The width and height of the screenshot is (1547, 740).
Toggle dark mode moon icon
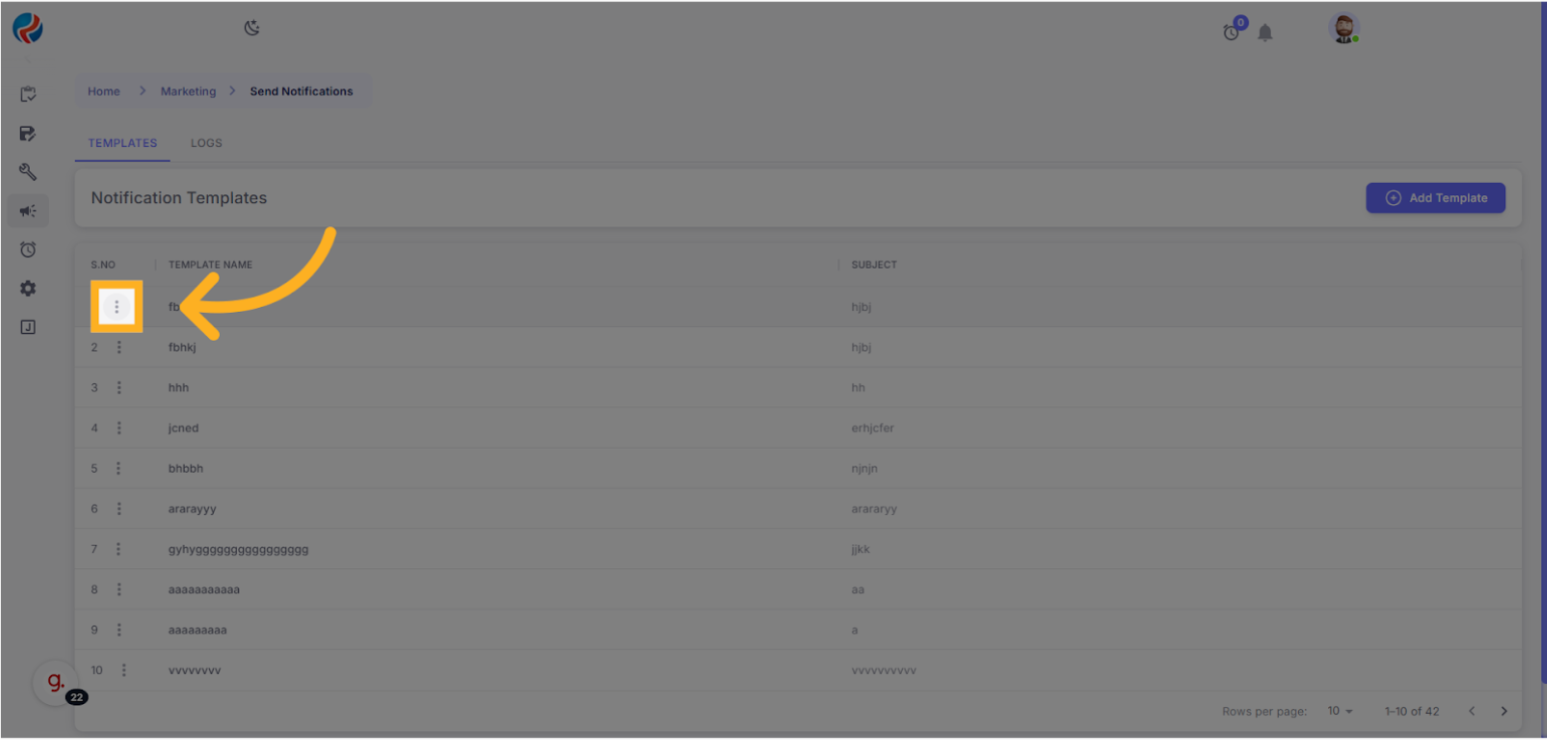point(252,28)
